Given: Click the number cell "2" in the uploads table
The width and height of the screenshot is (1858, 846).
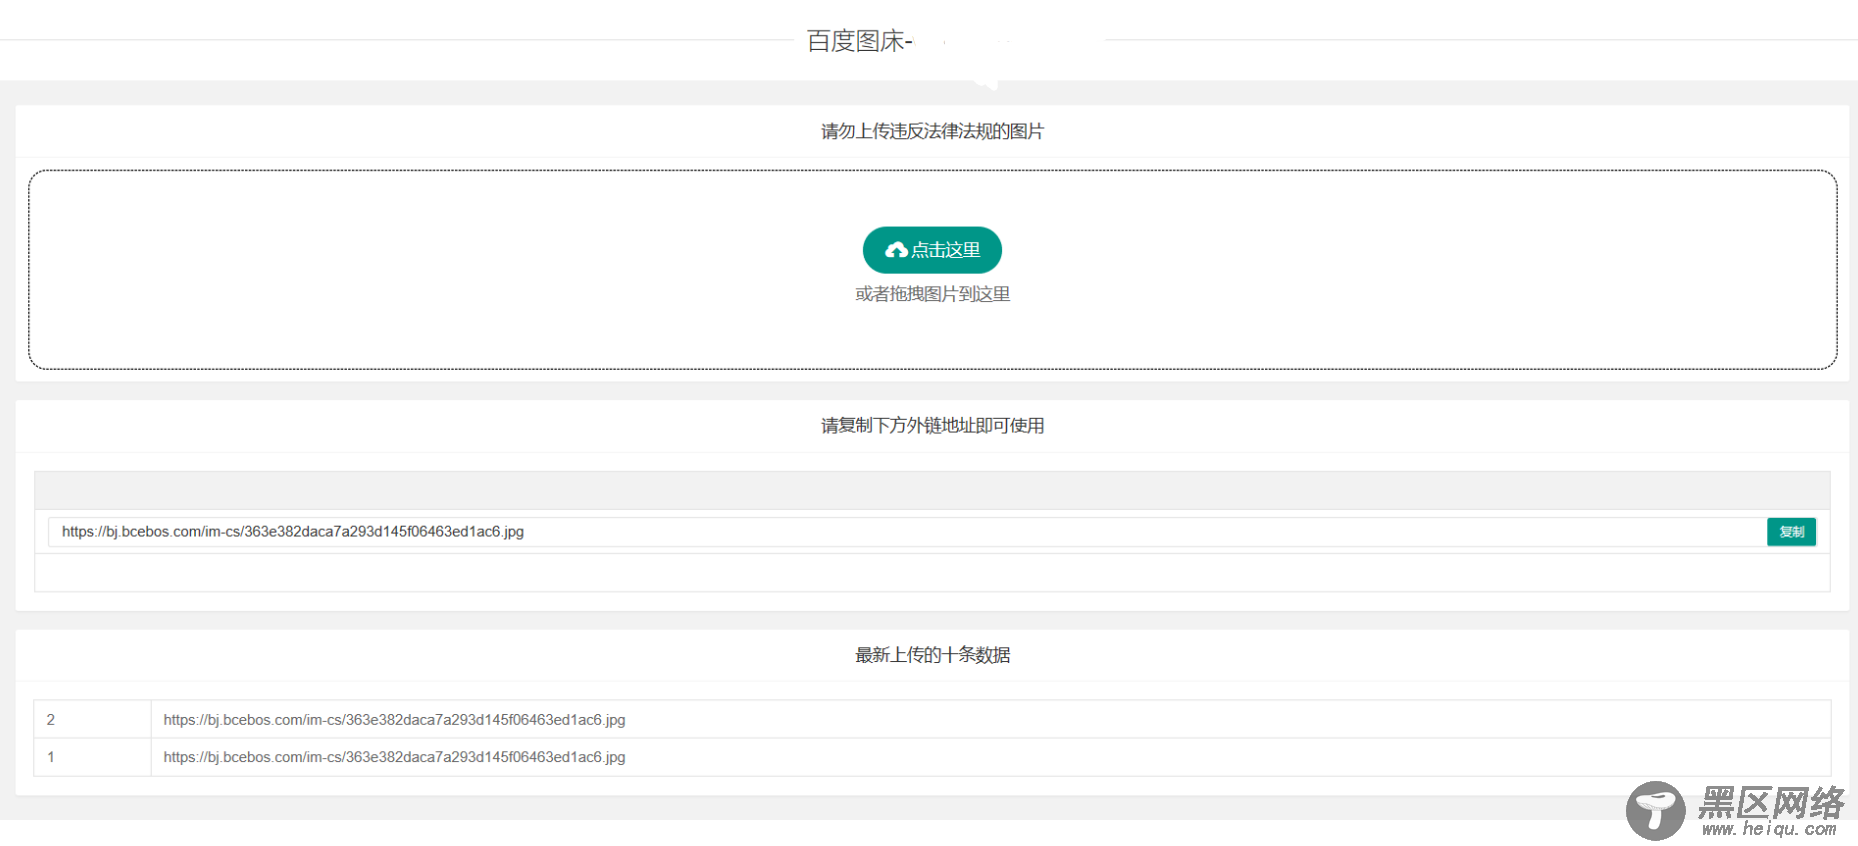Looking at the screenshot, I should [x=92, y=720].
